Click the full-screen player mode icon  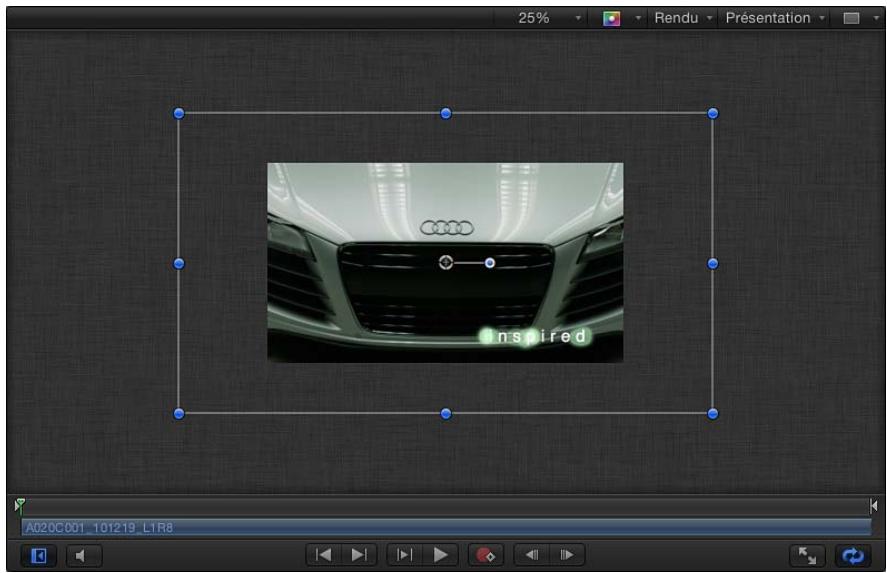807,555
